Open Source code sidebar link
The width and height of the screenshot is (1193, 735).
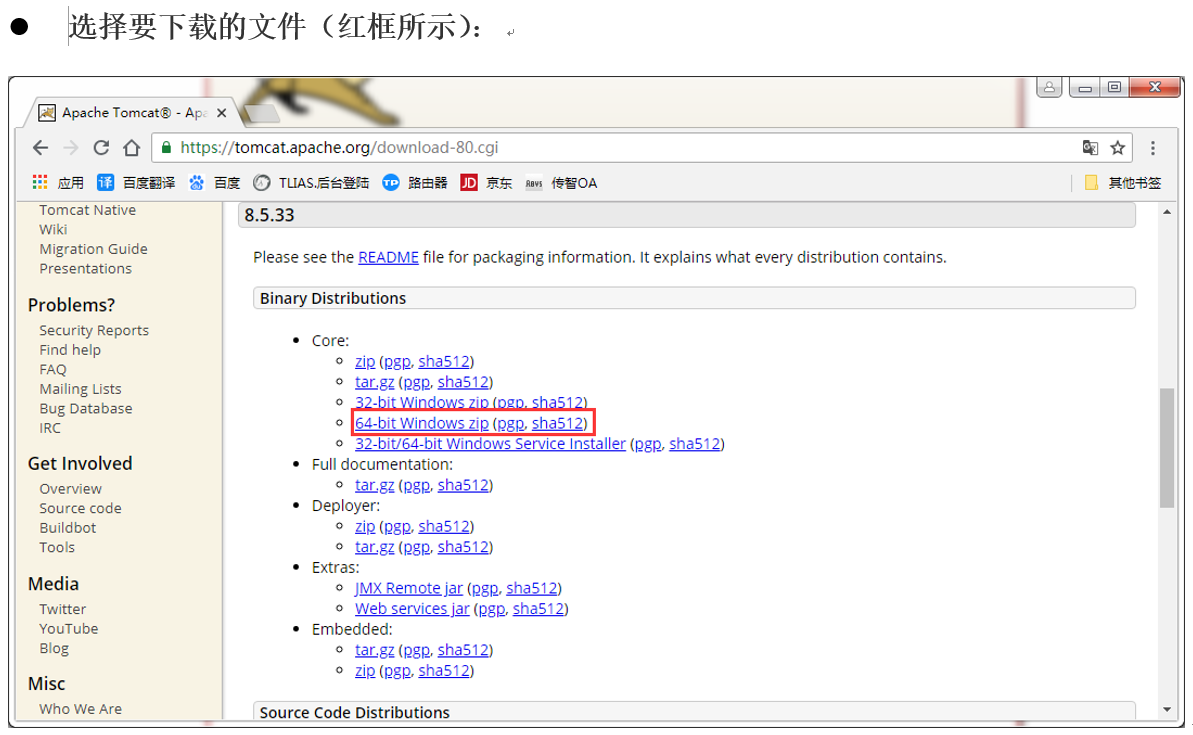[81, 508]
